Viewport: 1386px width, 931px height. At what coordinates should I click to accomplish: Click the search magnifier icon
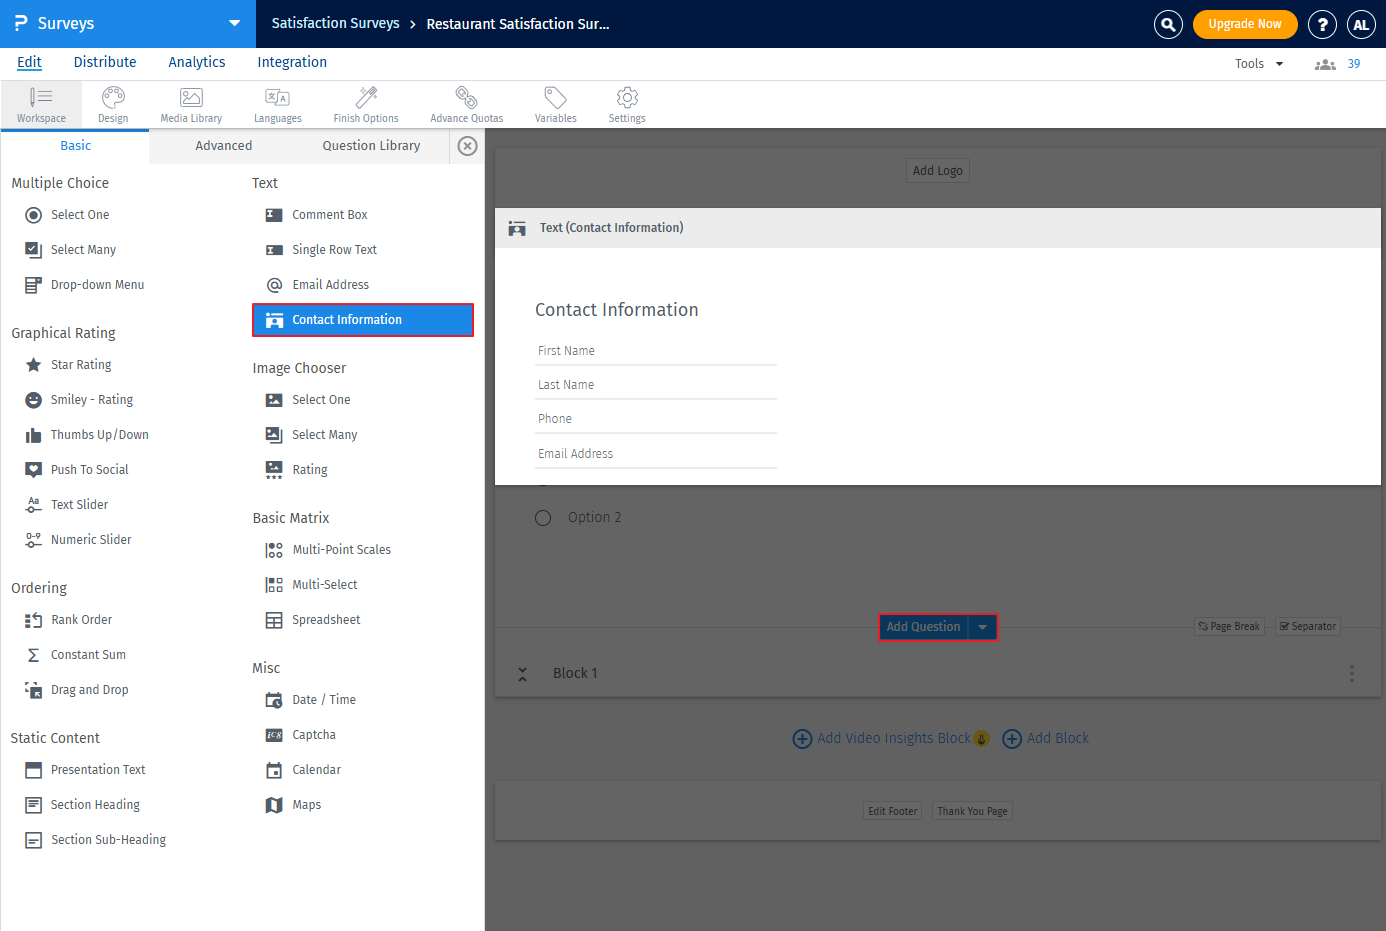coord(1167,24)
